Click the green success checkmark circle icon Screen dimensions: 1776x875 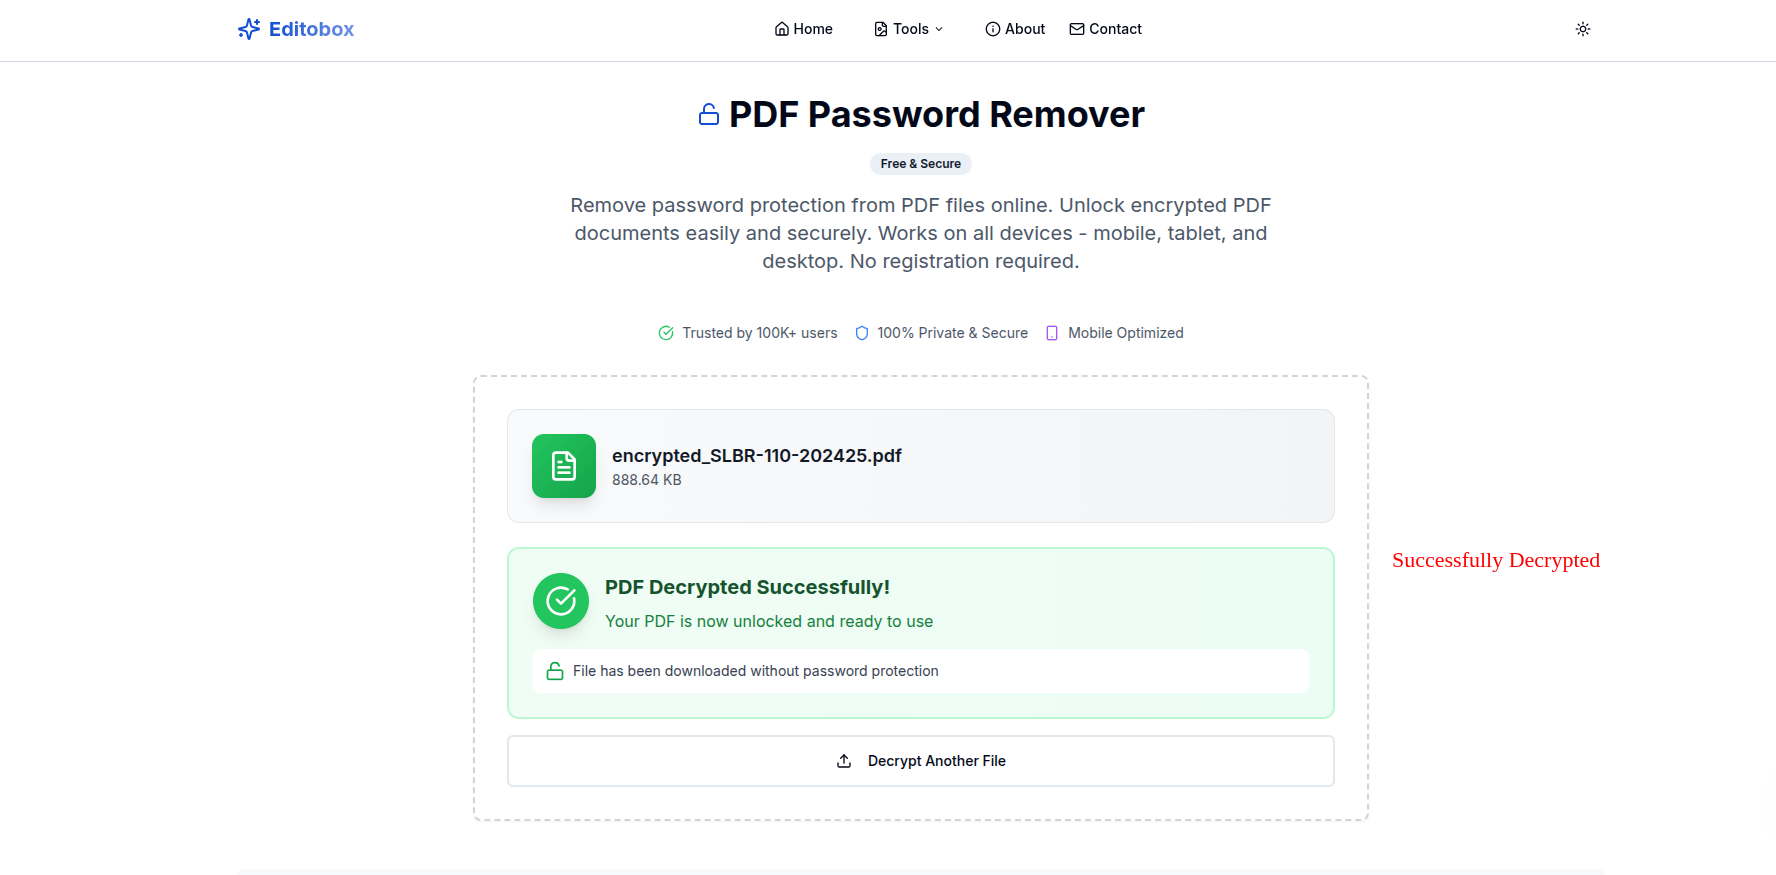tap(561, 601)
